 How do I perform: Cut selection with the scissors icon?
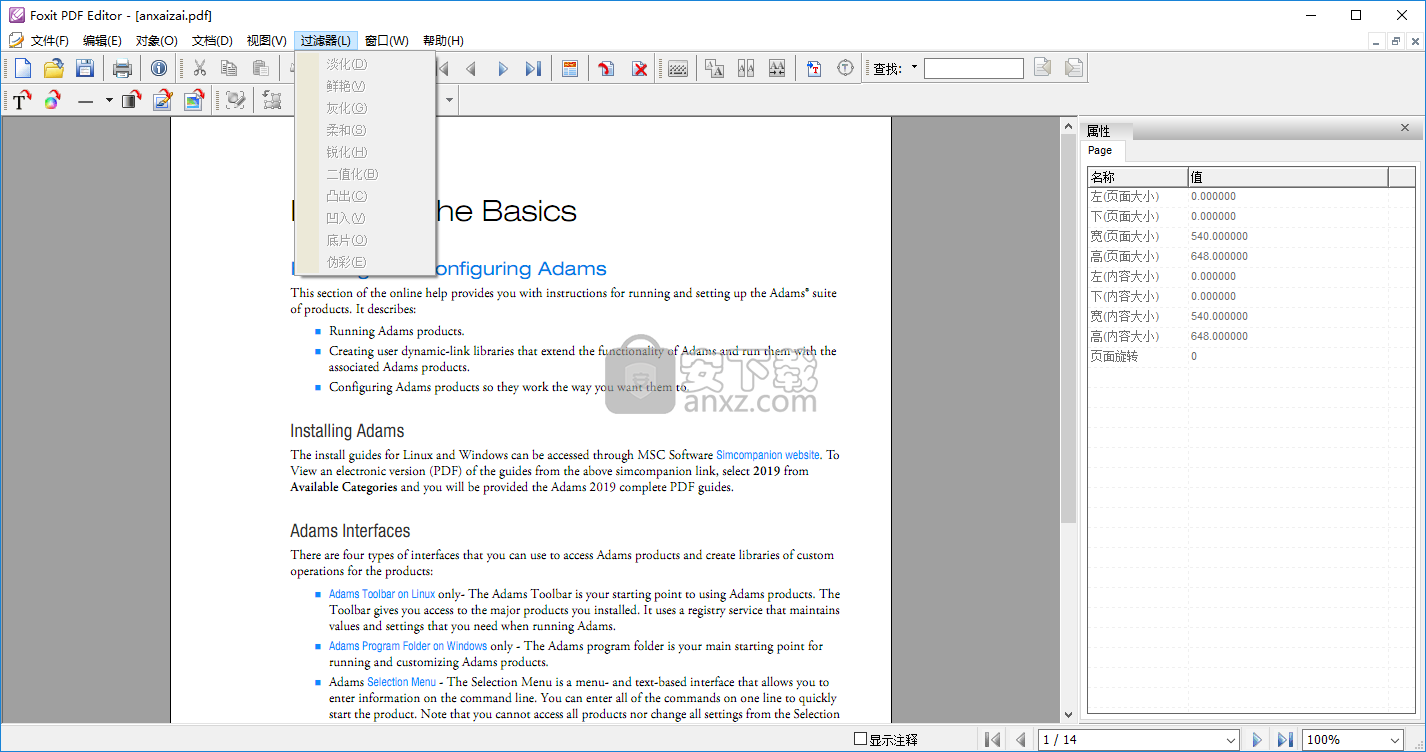click(199, 68)
